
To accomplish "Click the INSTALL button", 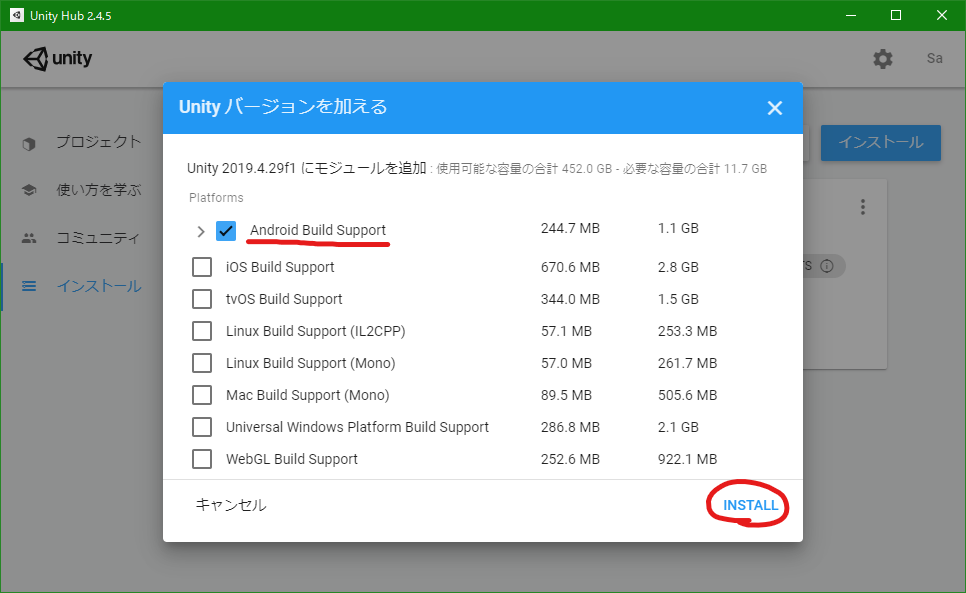I will (750, 506).
